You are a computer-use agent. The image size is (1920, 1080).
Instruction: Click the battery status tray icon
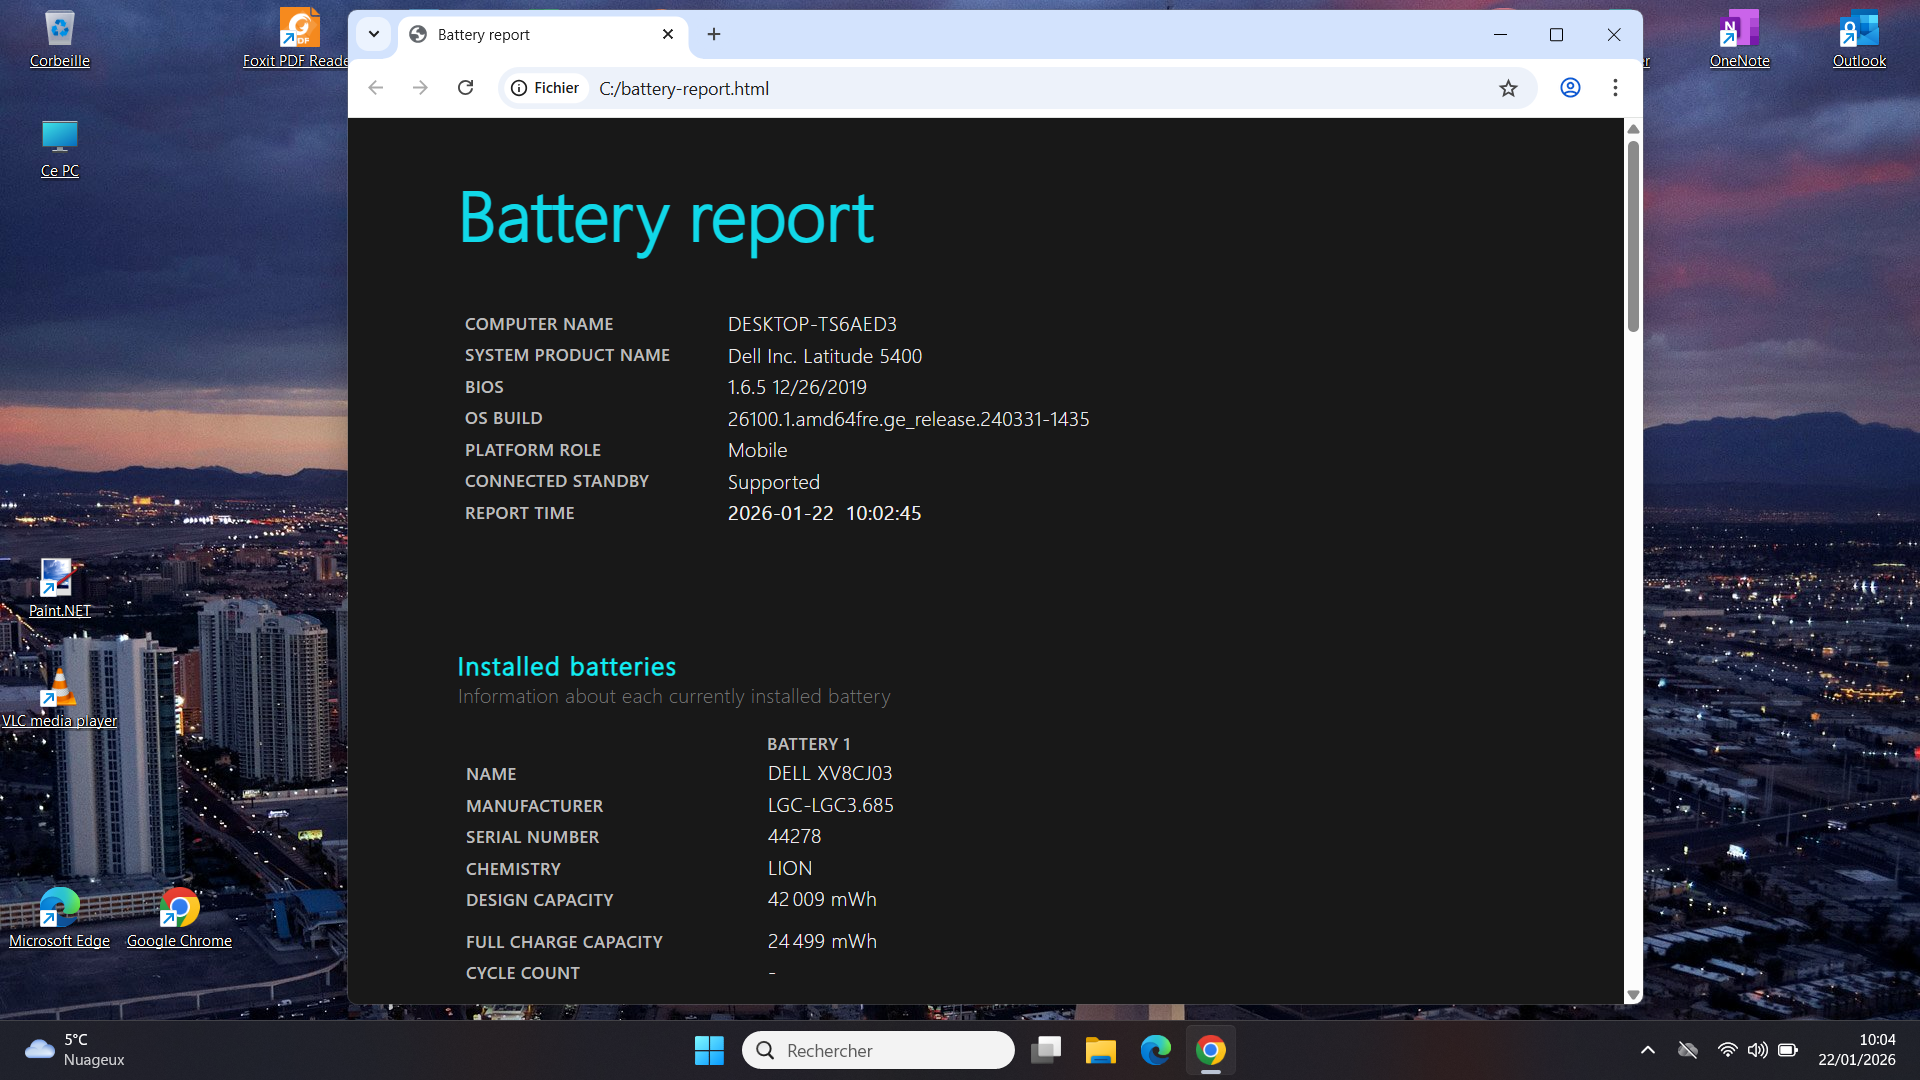(x=1788, y=1050)
